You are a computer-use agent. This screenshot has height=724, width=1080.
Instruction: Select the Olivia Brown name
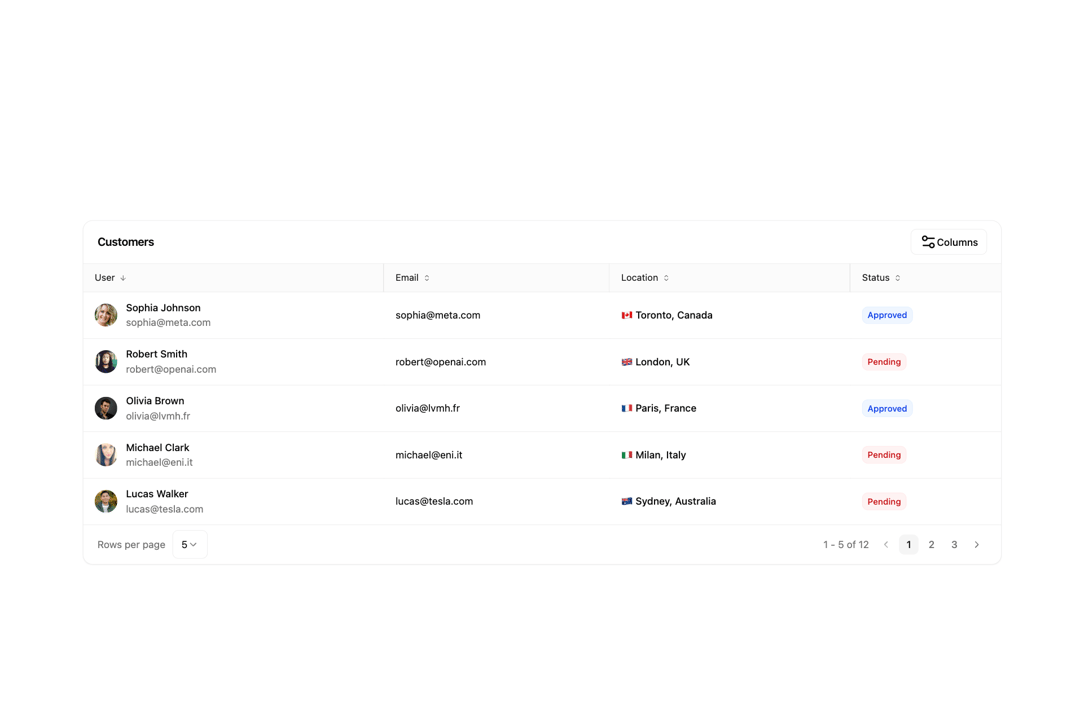pyautogui.click(x=155, y=401)
